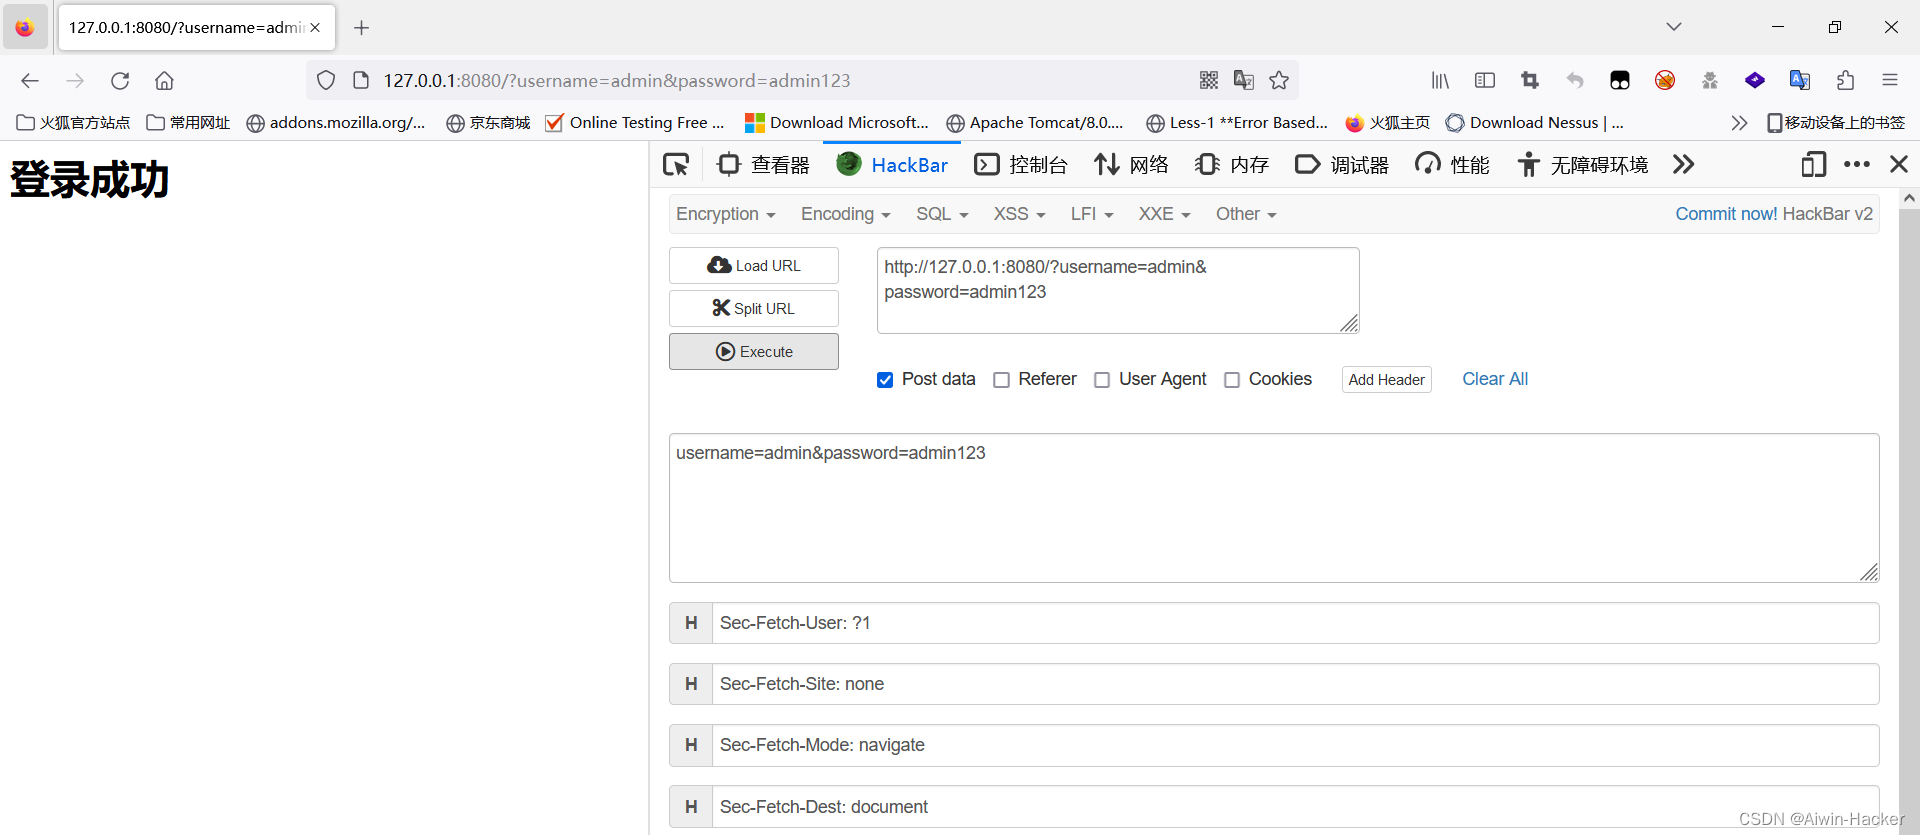
Task: Open the Library history and bookmarks icon
Action: [x=1440, y=80]
